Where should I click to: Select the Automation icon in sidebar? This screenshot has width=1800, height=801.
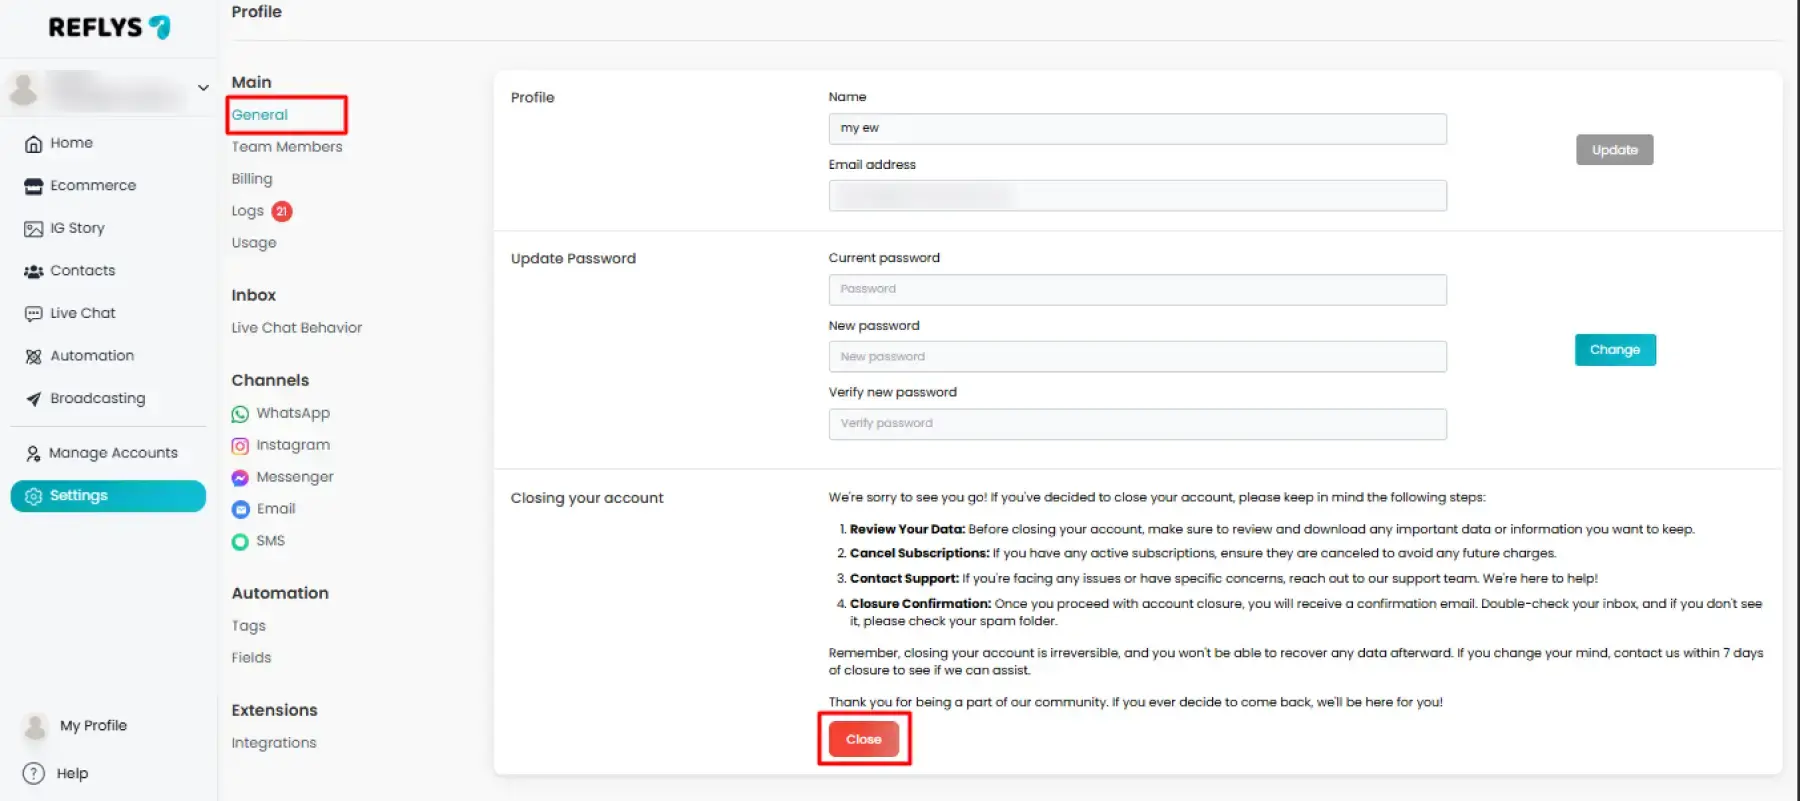pos(33,356)
